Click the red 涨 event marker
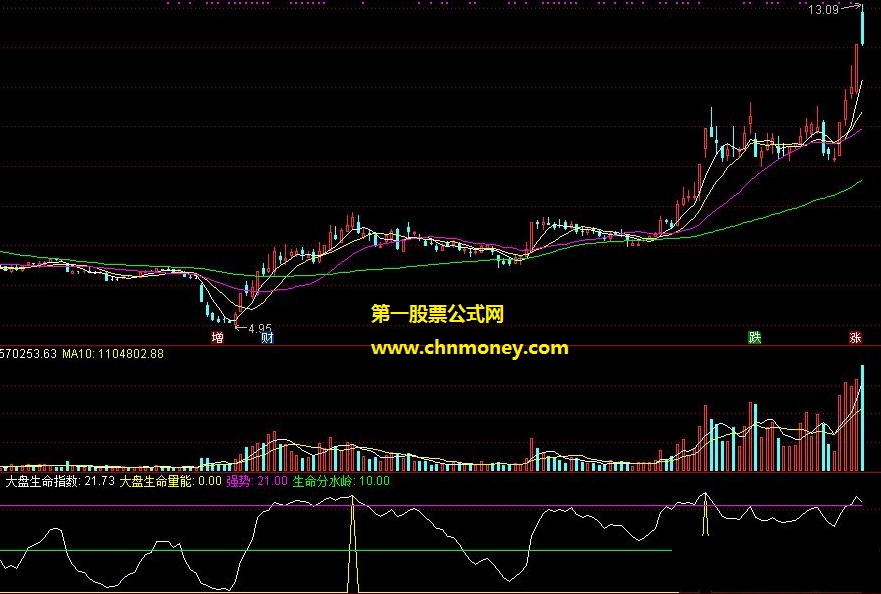This screenshot has height=594, width=881. click(855, 338)
